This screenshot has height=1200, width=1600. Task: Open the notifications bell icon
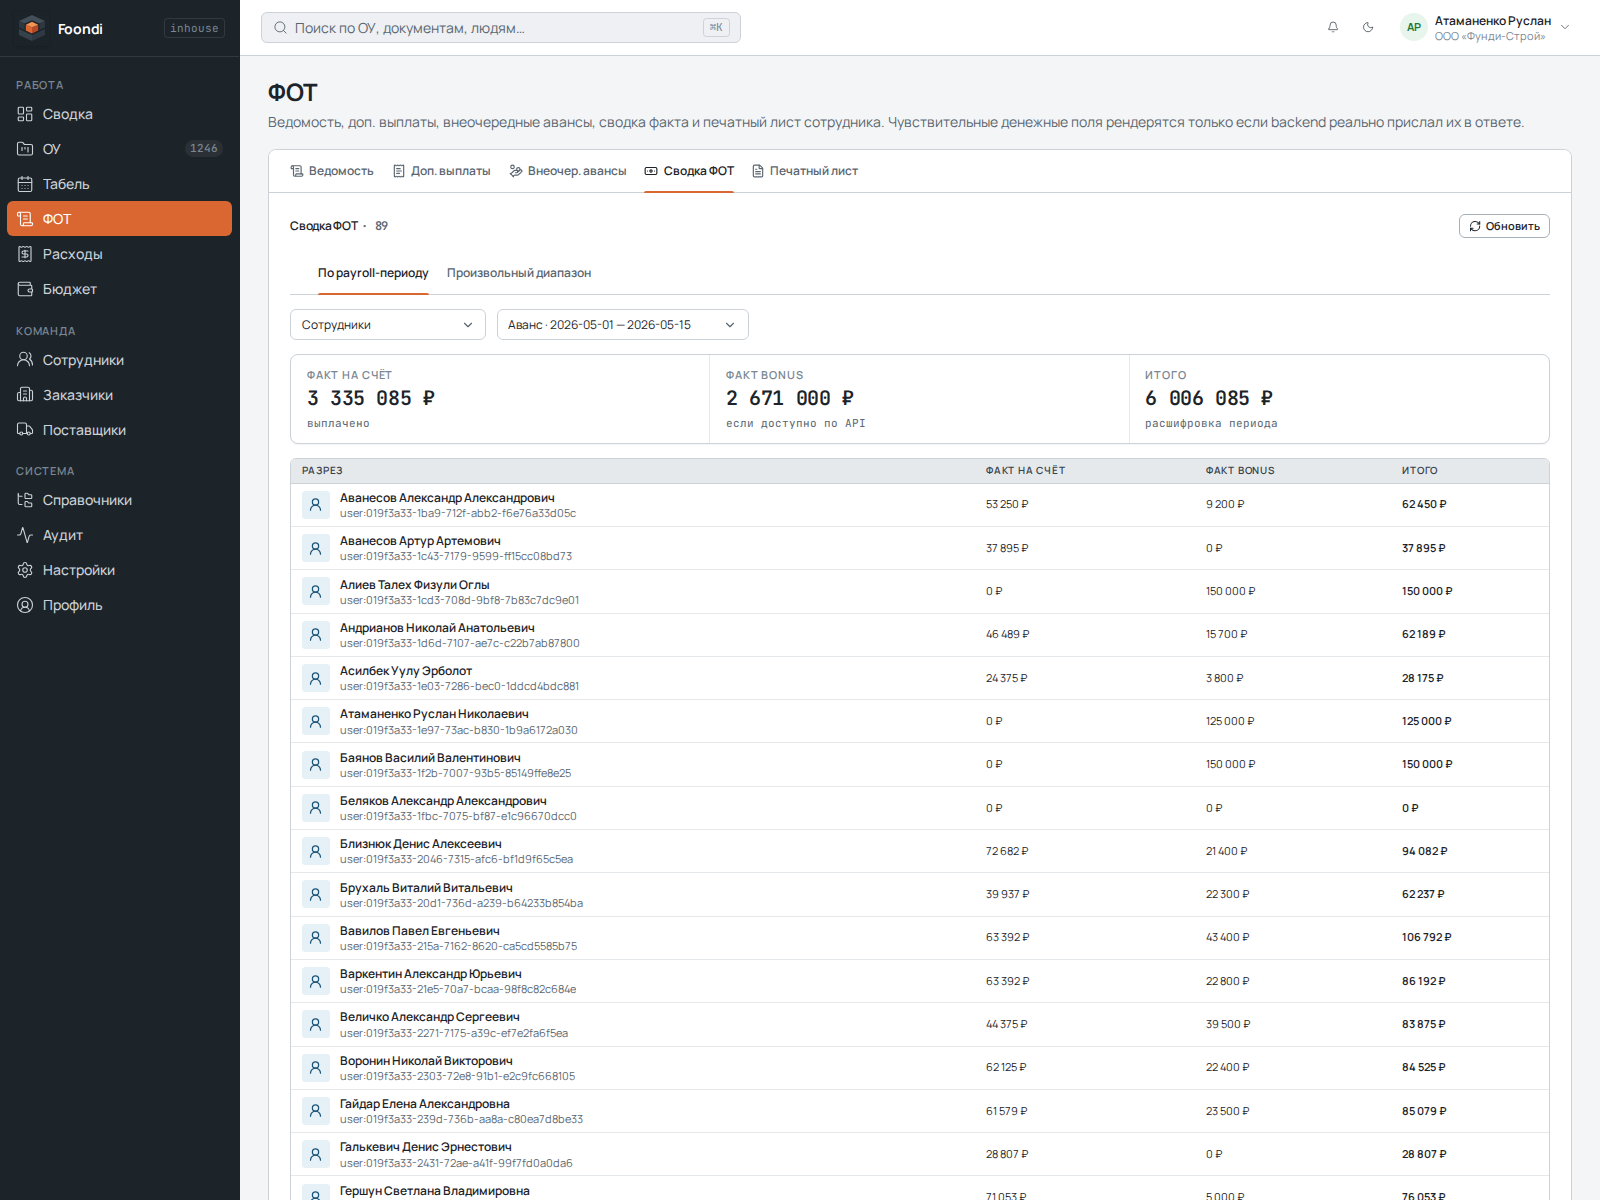coord(1333,27)
